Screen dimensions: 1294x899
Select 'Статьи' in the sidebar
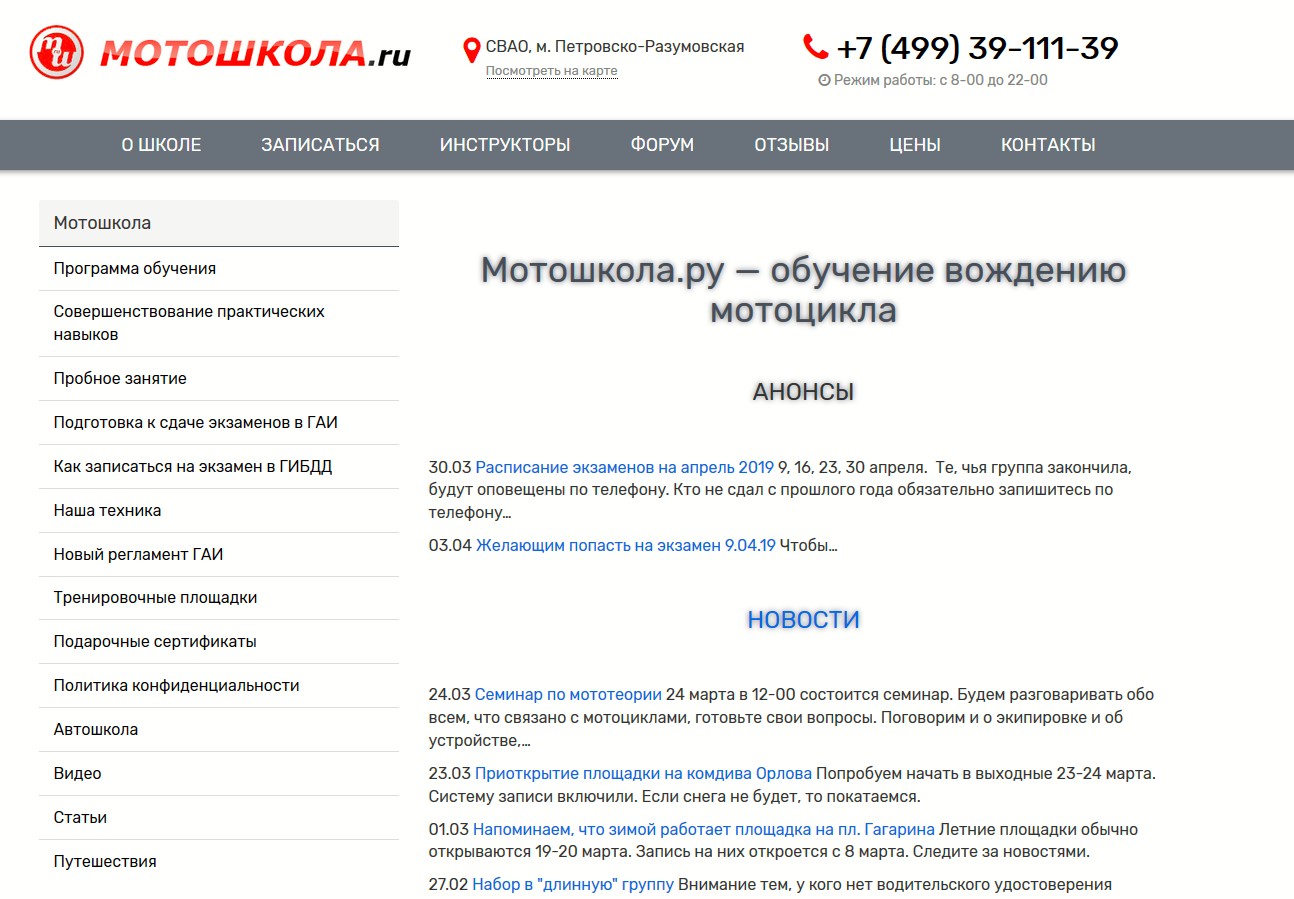[x=219, y=818]
